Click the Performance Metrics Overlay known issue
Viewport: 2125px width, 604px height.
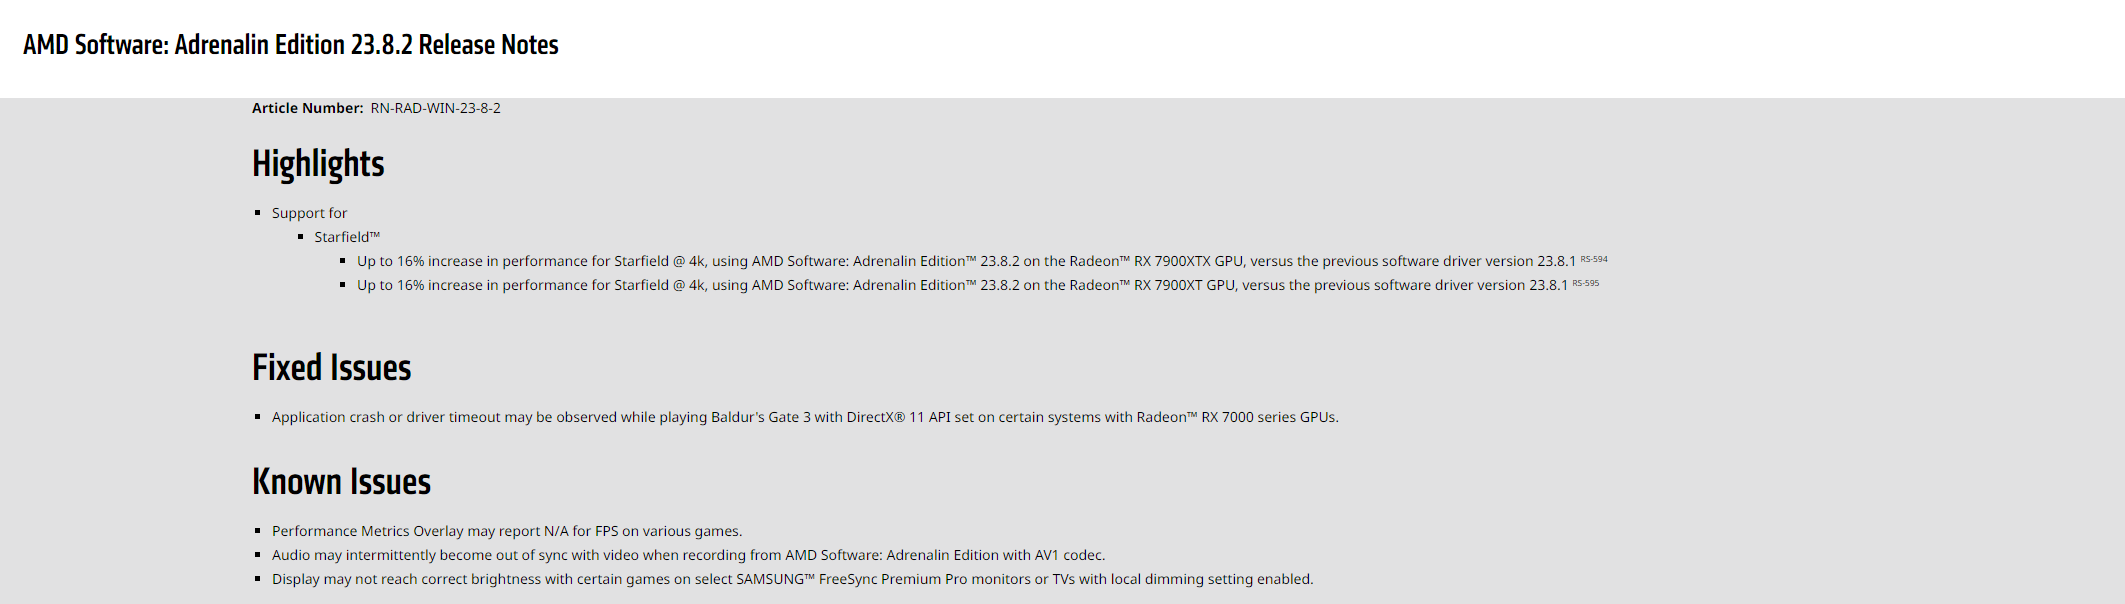506,531
